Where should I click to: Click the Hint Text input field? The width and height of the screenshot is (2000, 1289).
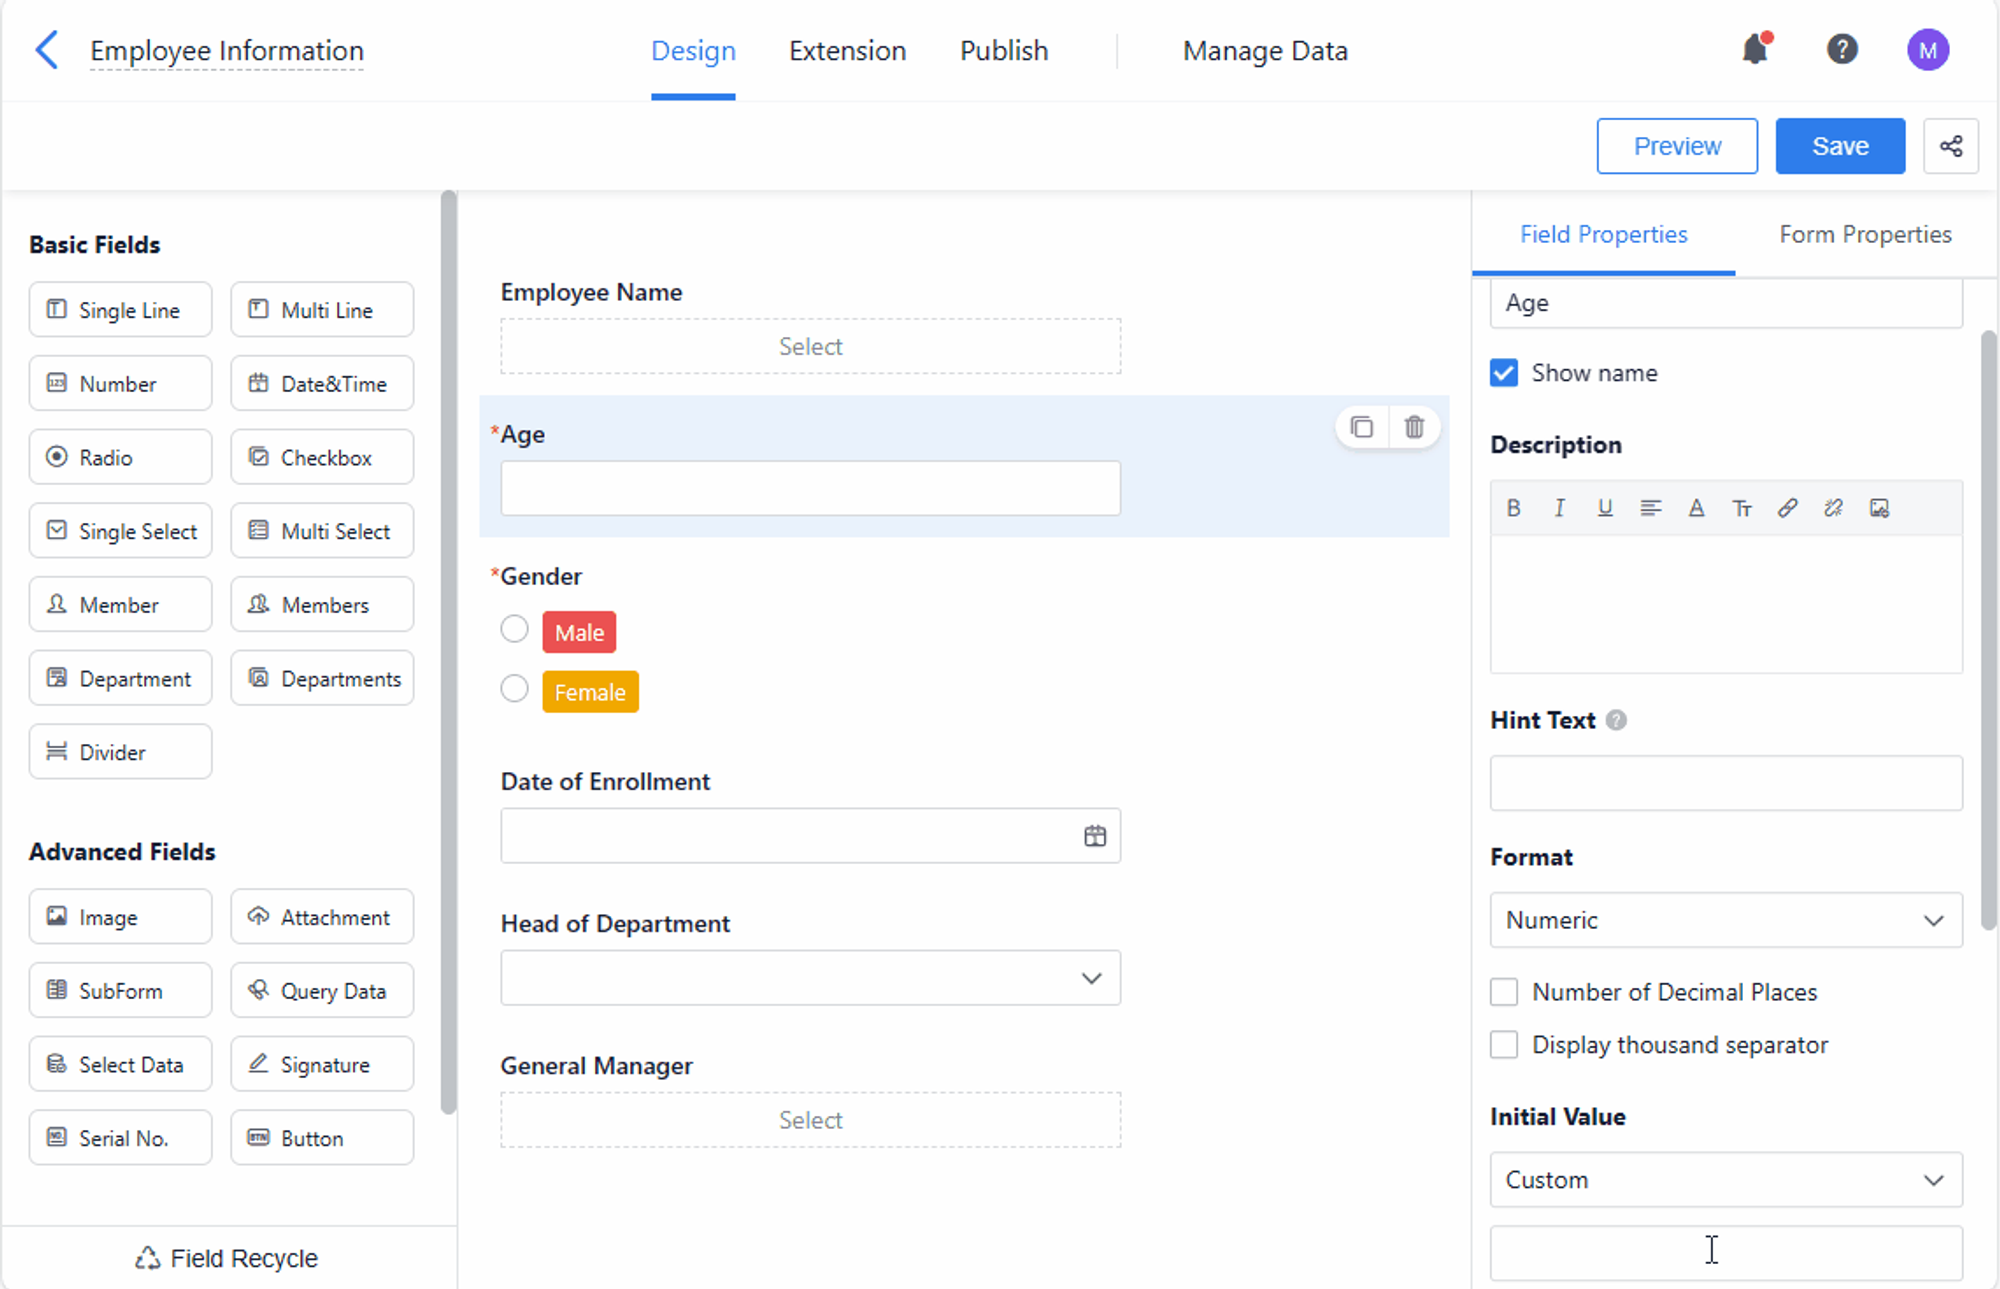click(x=1726, y=783)
